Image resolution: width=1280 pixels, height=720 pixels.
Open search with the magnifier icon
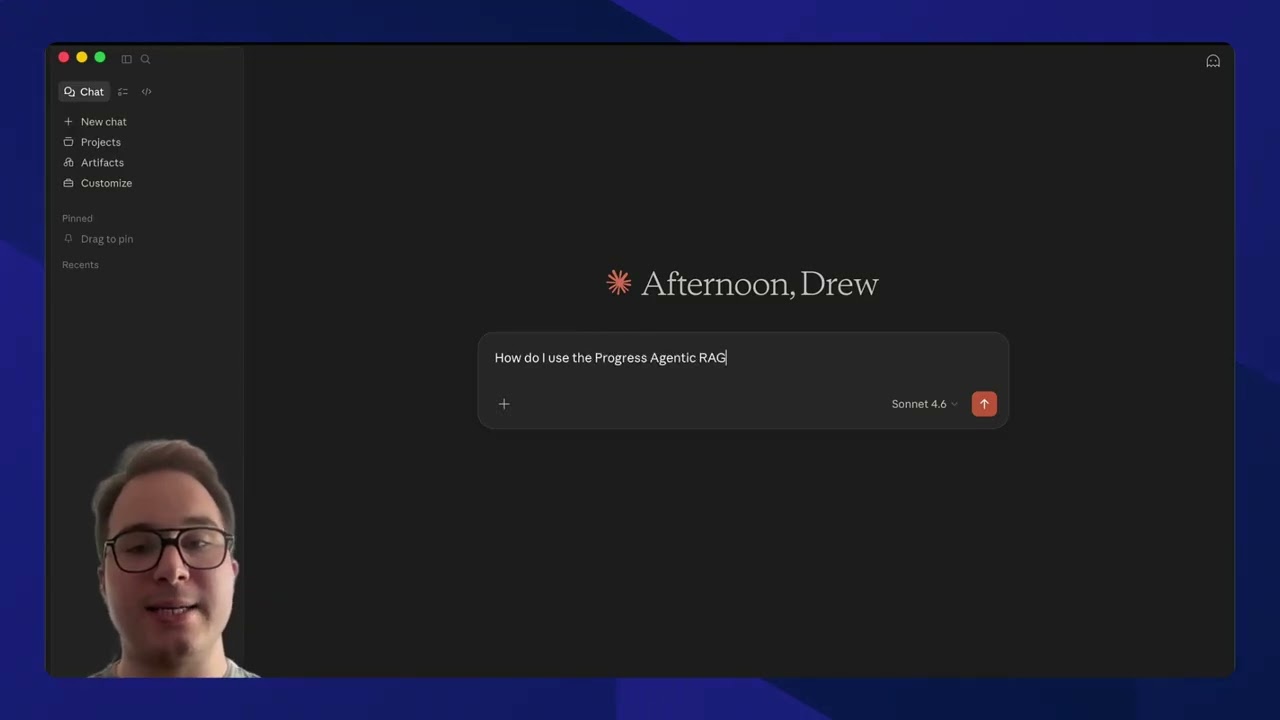[145, 59]
